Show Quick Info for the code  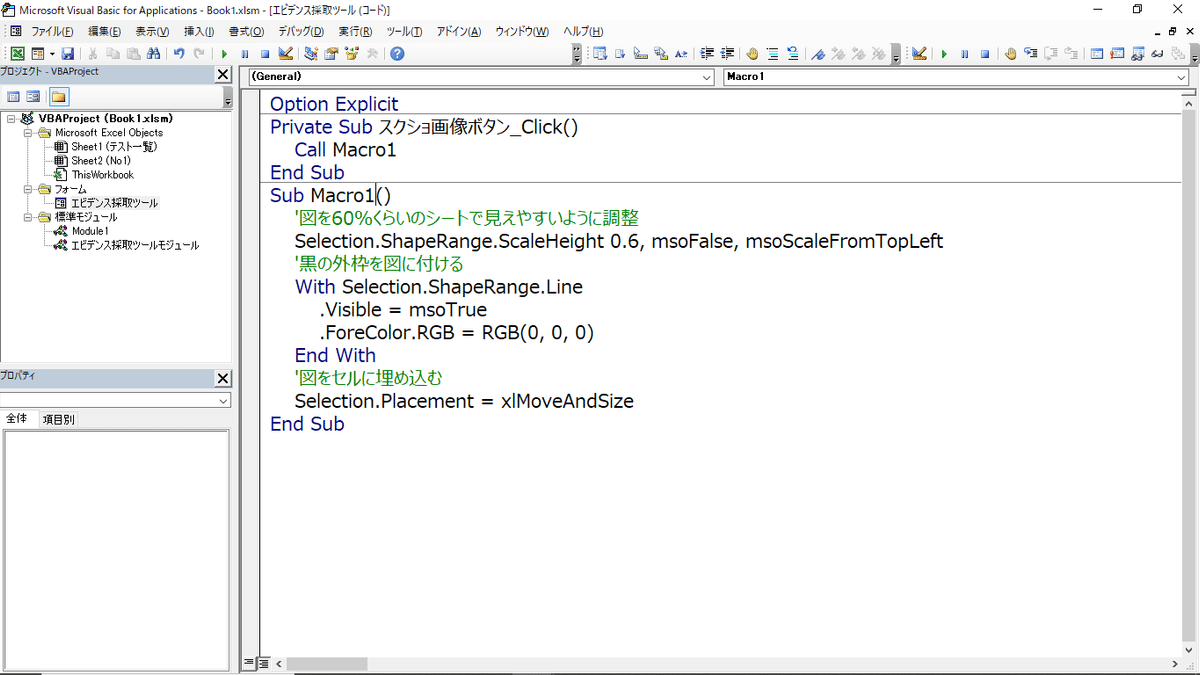pyautogui.click(x=640, y=54)
